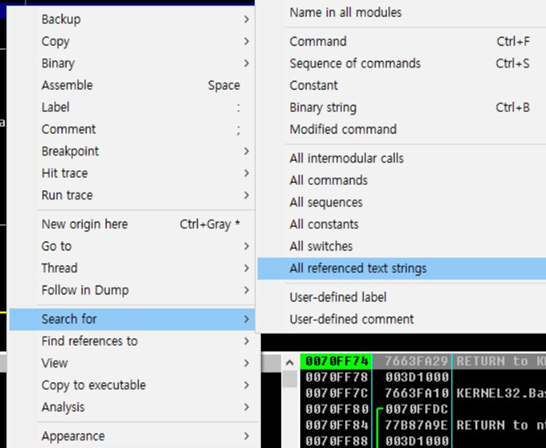Click stack value 7663FA10

416,393
